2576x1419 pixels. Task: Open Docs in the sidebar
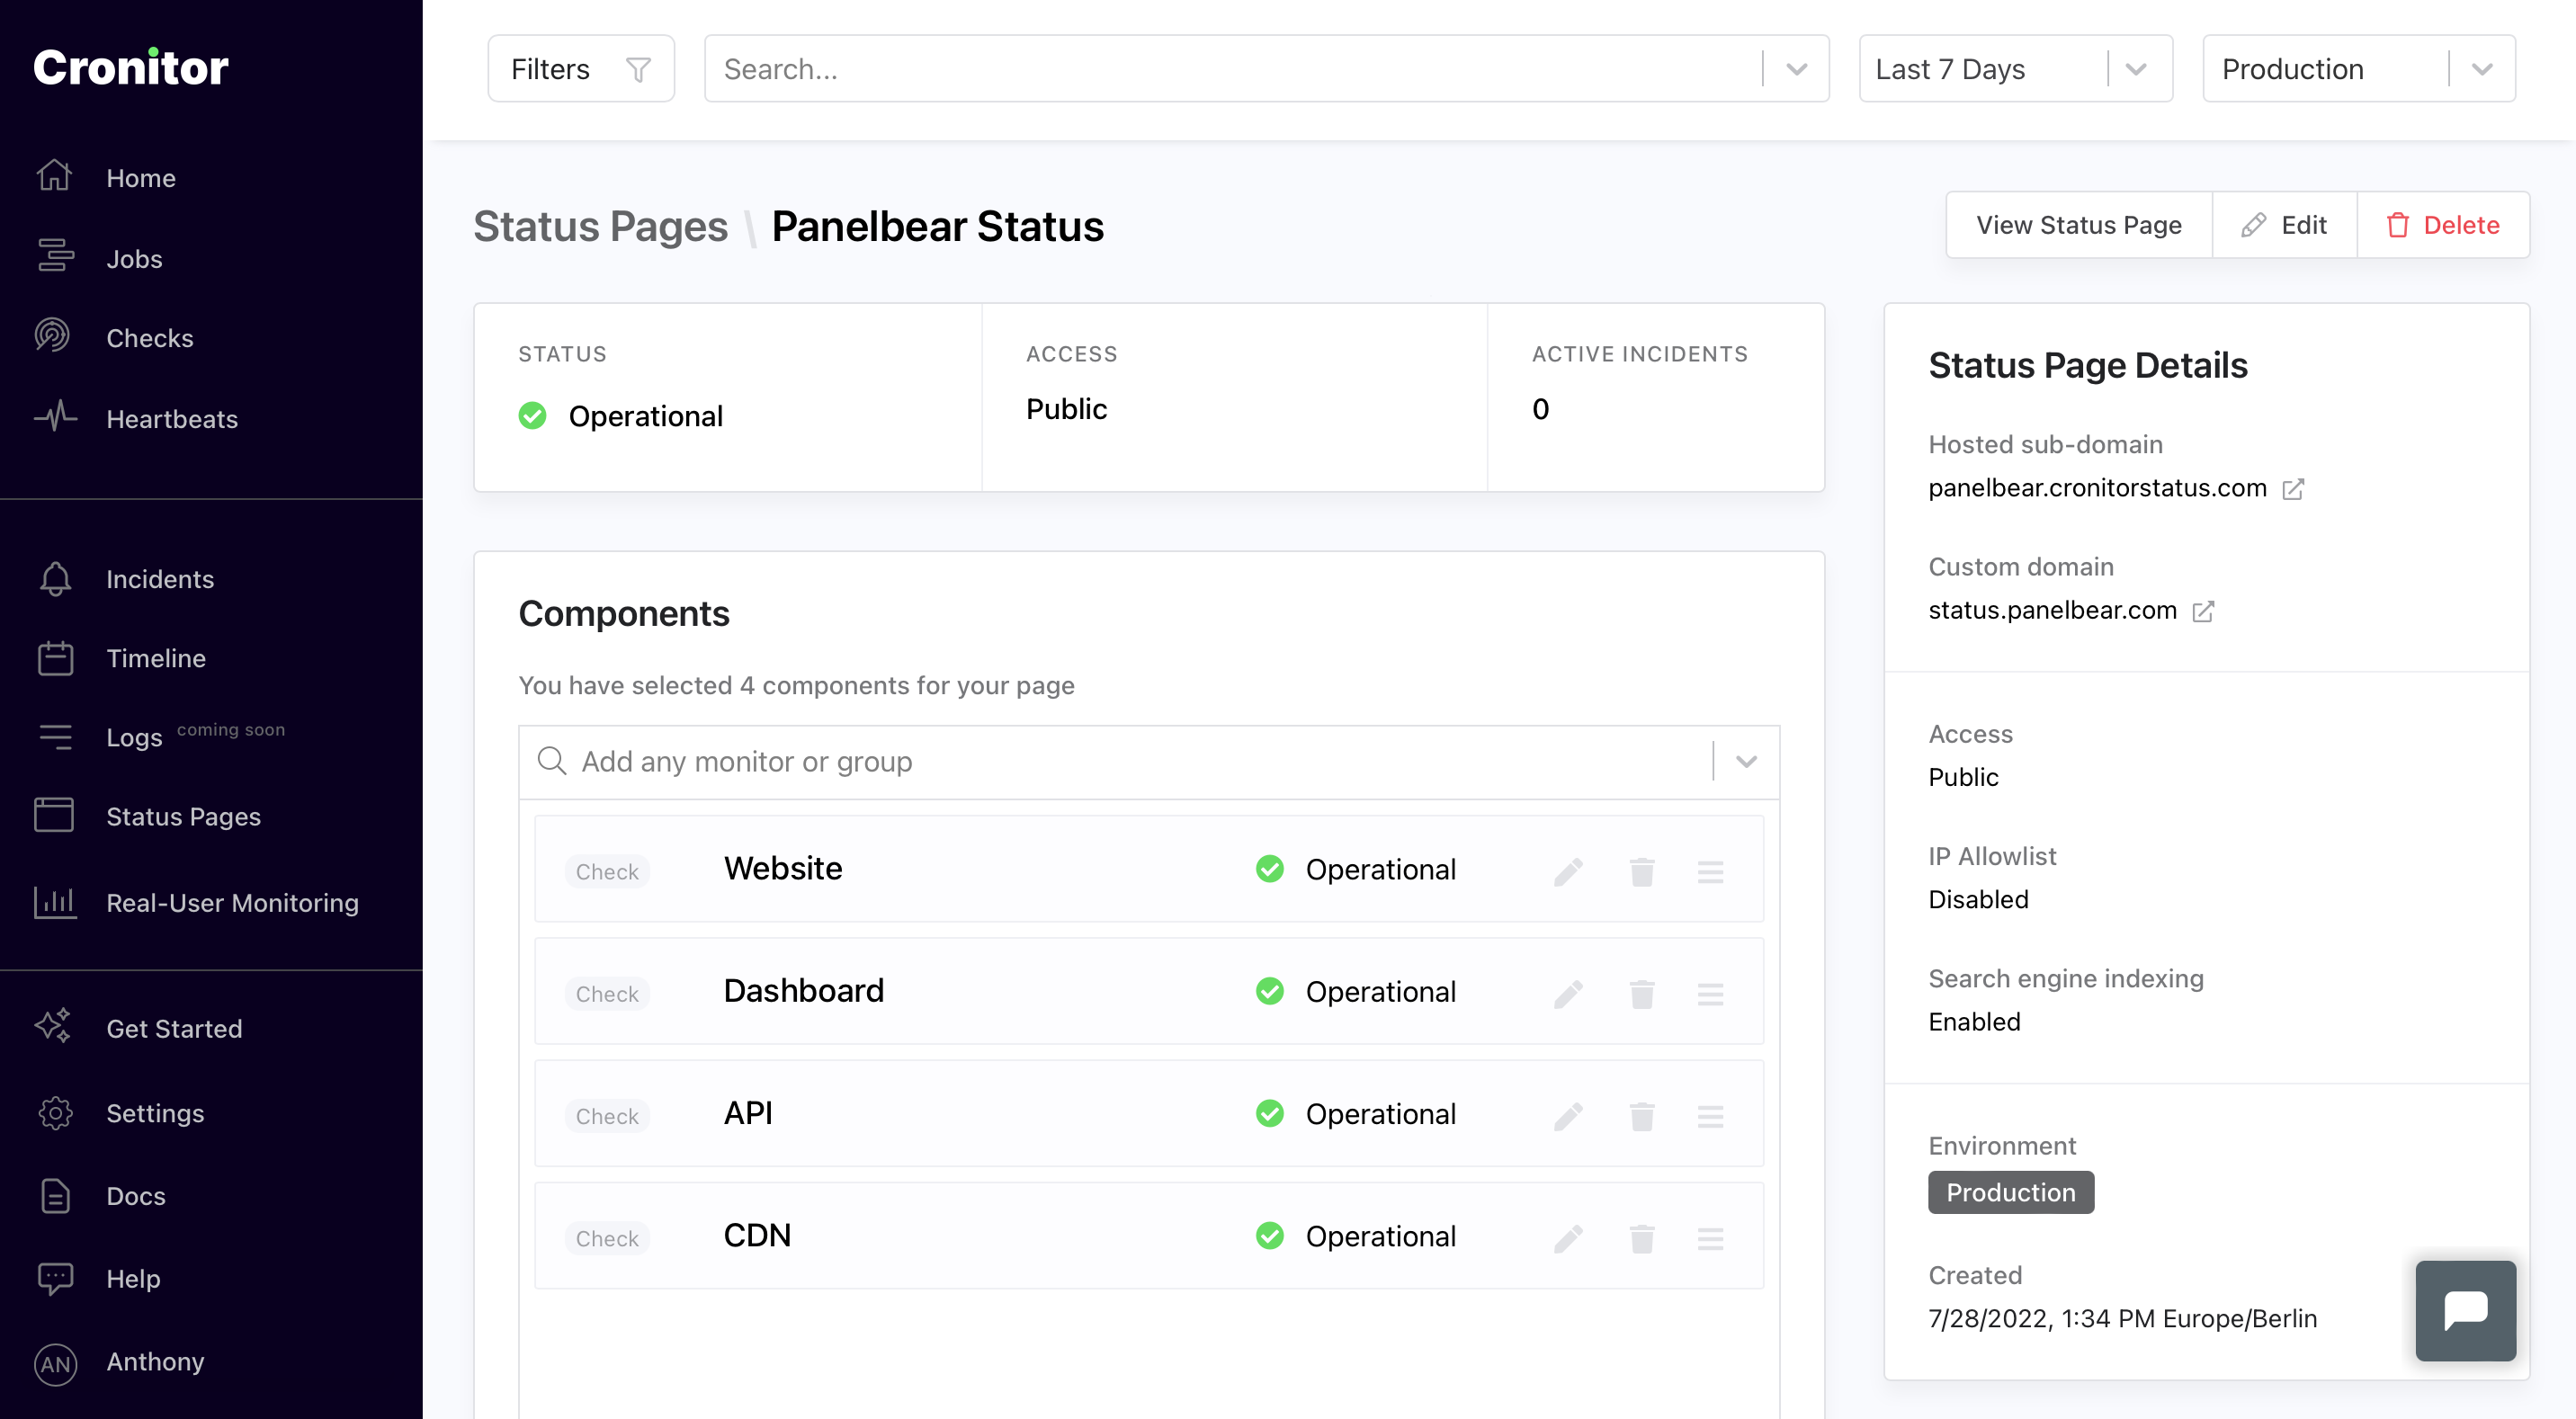point(136,1195)
